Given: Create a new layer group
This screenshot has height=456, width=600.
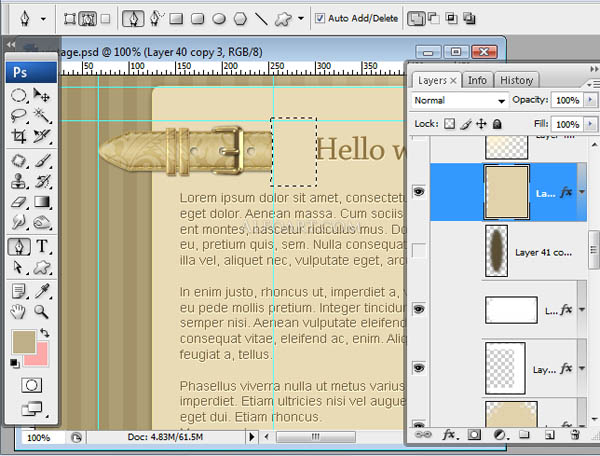Looking at the screenshot, I should tap(524, 435).
